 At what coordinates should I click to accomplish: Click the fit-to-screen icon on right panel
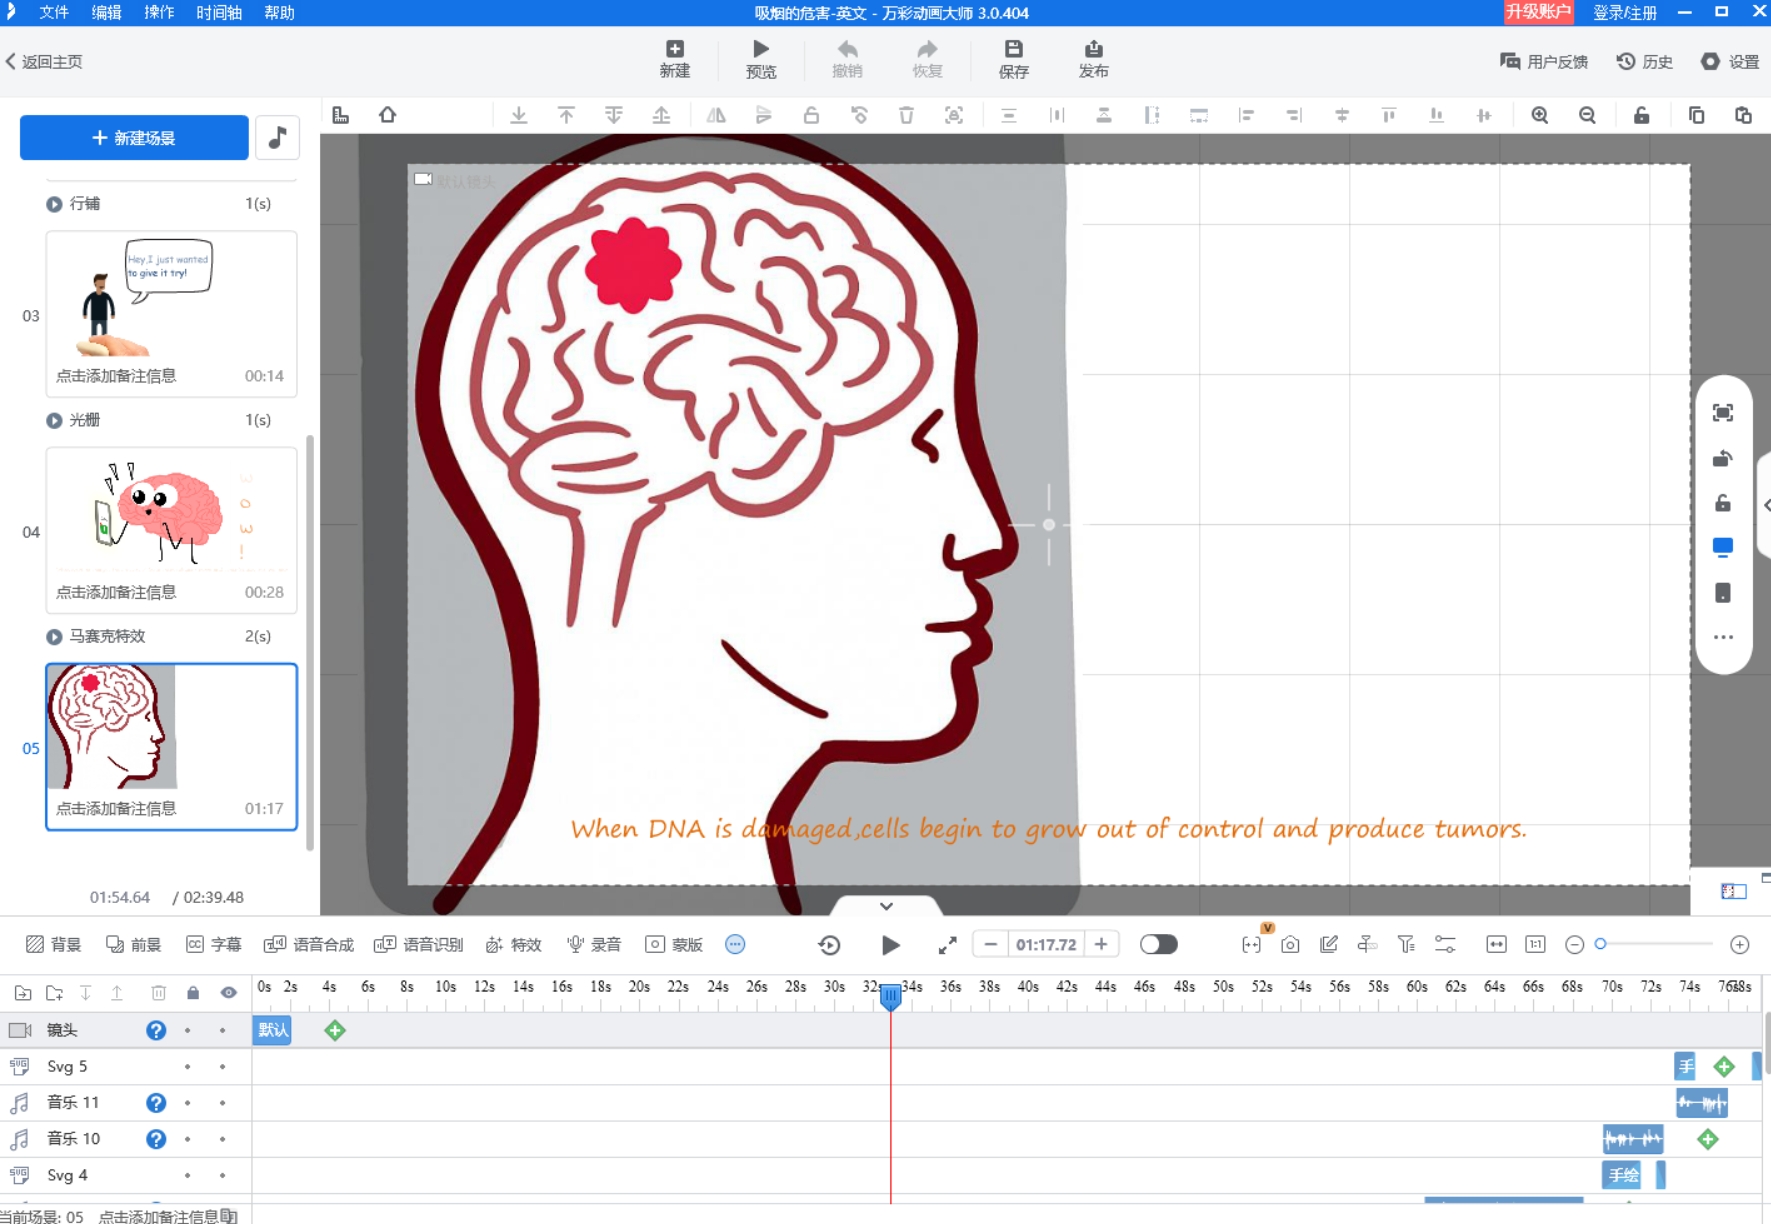[1722, 413]
